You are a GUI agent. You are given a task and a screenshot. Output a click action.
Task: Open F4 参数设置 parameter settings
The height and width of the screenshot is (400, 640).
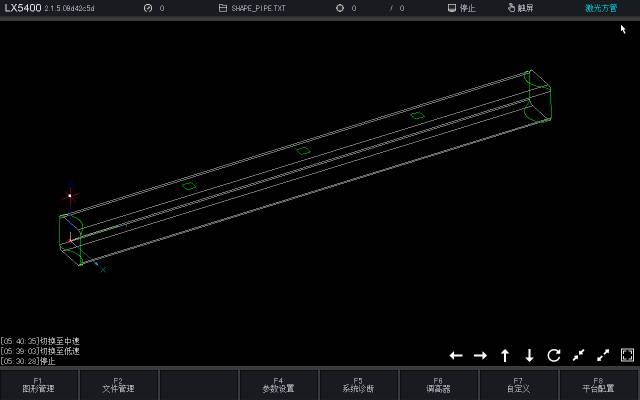(x=278, y=385)
